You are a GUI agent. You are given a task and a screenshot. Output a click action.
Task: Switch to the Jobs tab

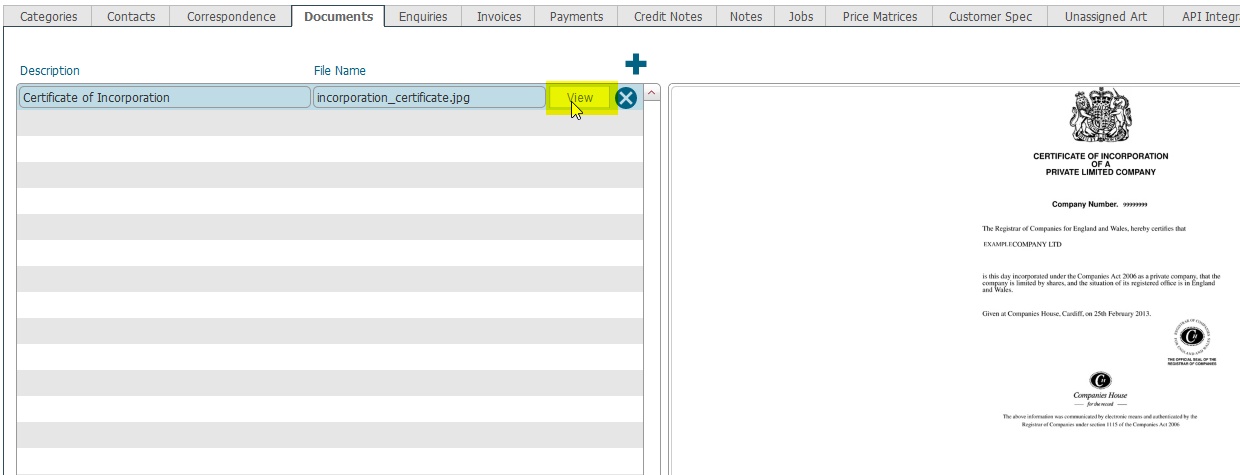pyautogui.click(x=801, y=16)
